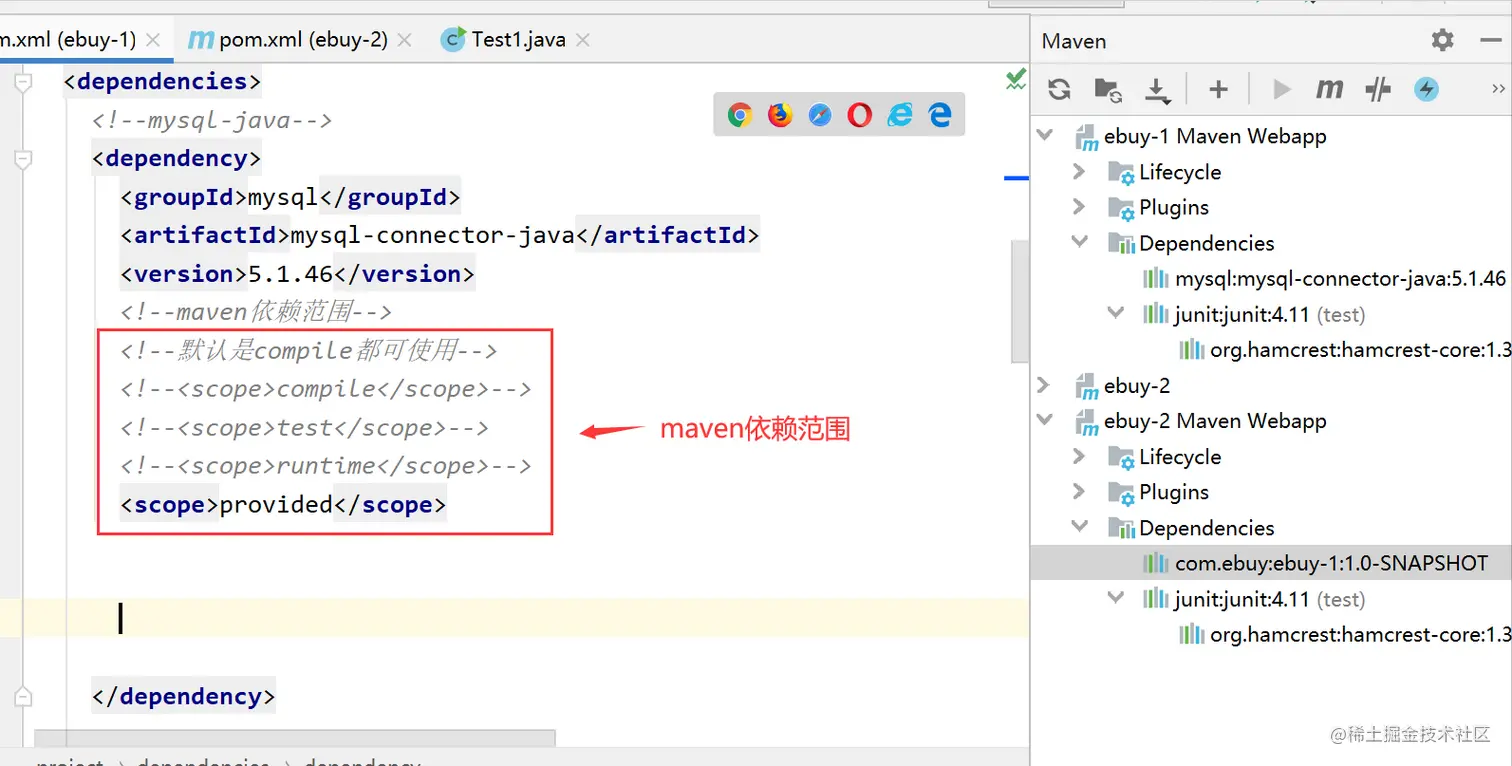Click the commented scope test line

tap(304, 428)
